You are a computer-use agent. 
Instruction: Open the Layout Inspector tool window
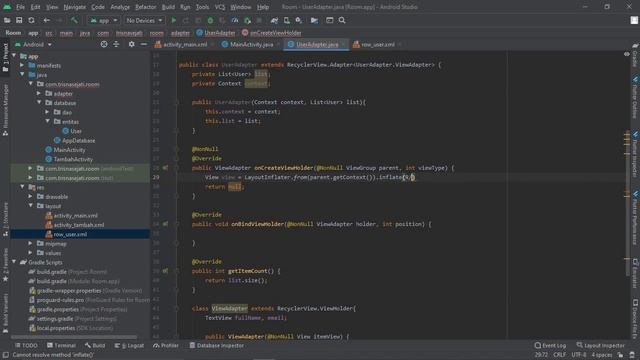point(600,345)
